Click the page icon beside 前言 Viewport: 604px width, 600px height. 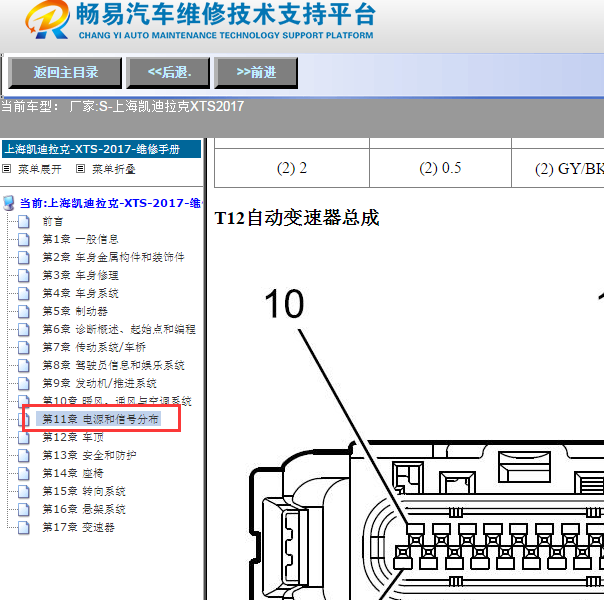pos(23,221)
